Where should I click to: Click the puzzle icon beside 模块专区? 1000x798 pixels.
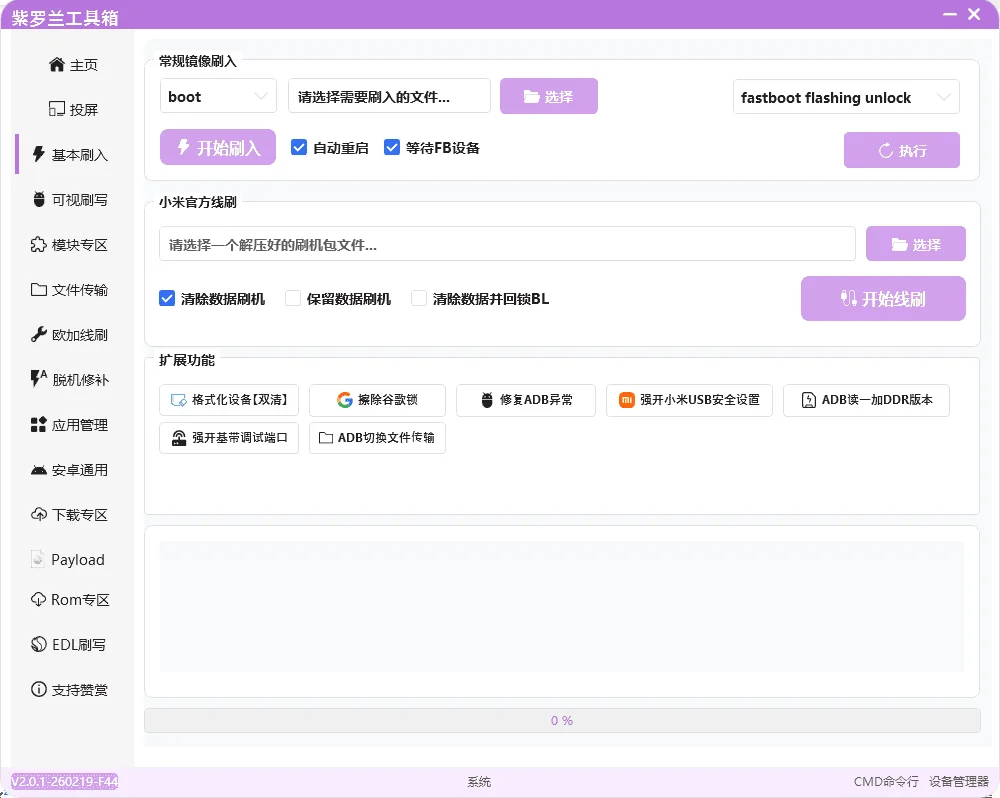39,244
